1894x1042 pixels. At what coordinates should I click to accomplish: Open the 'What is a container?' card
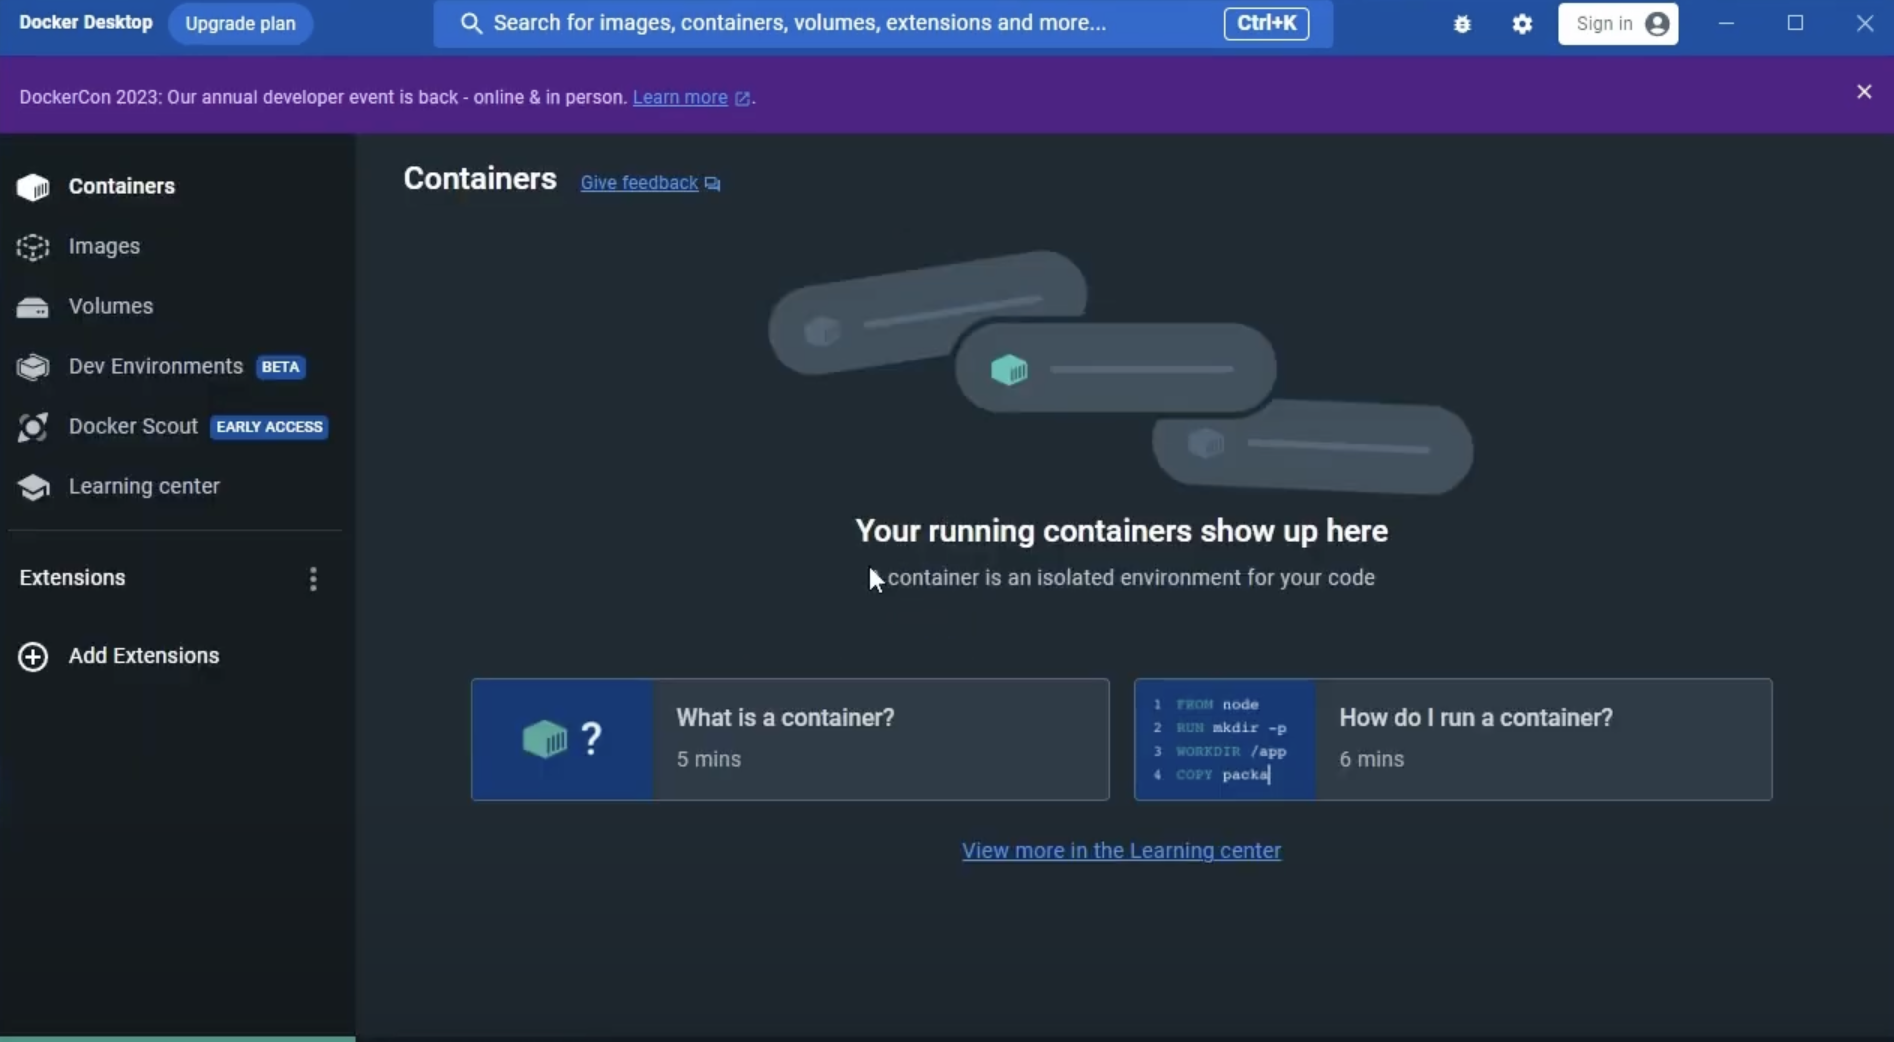click(790, 740)
